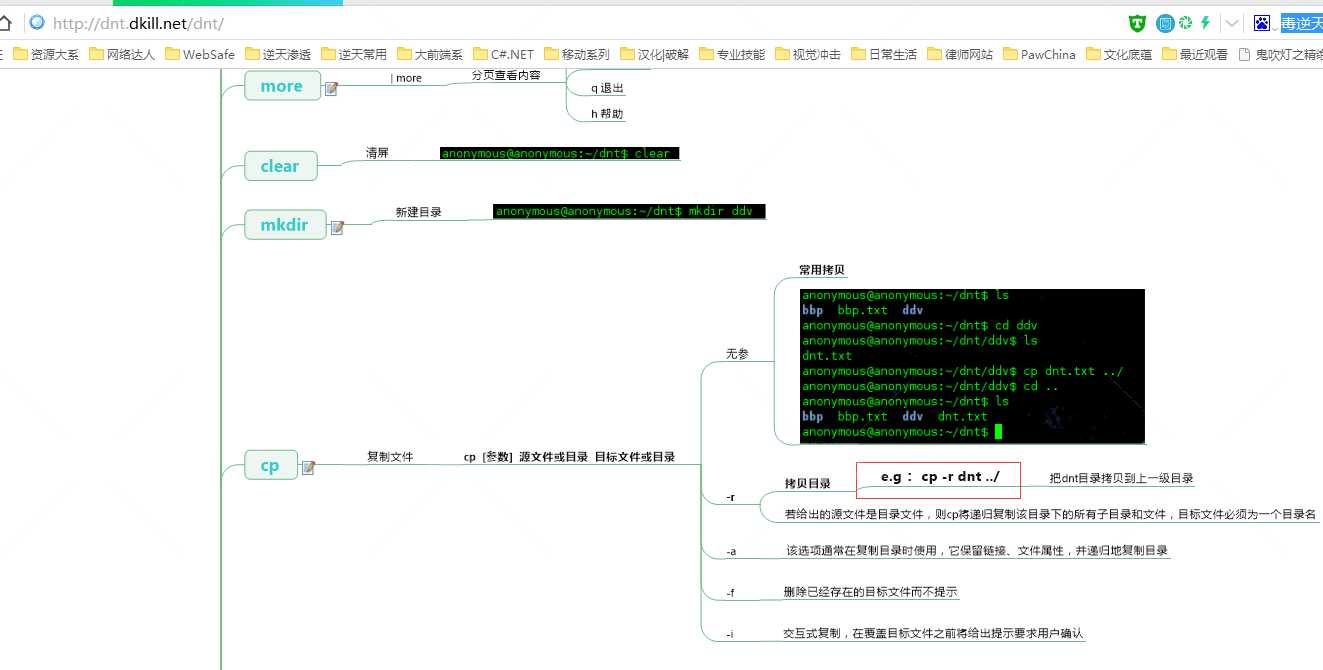
Task: Open the 逆天常用 bookmark folder
Action: pyautogui.click(x=354, y=54)
